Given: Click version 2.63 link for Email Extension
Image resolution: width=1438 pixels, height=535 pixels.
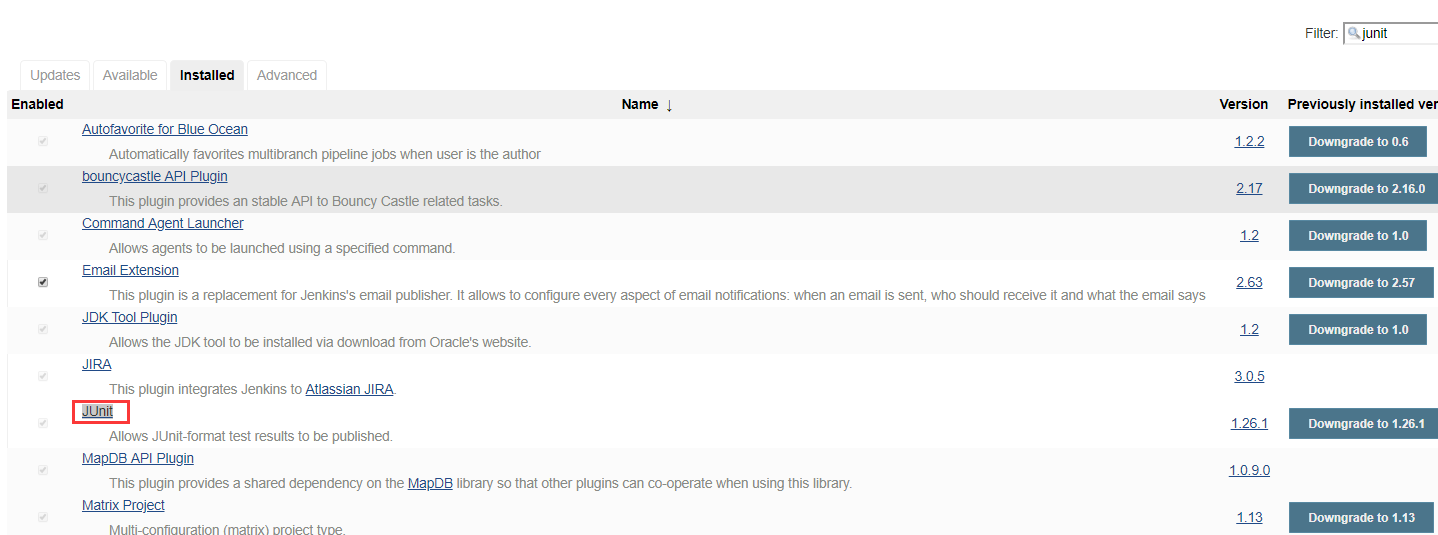Looking at the screenshot, I should coord(1249,282).
